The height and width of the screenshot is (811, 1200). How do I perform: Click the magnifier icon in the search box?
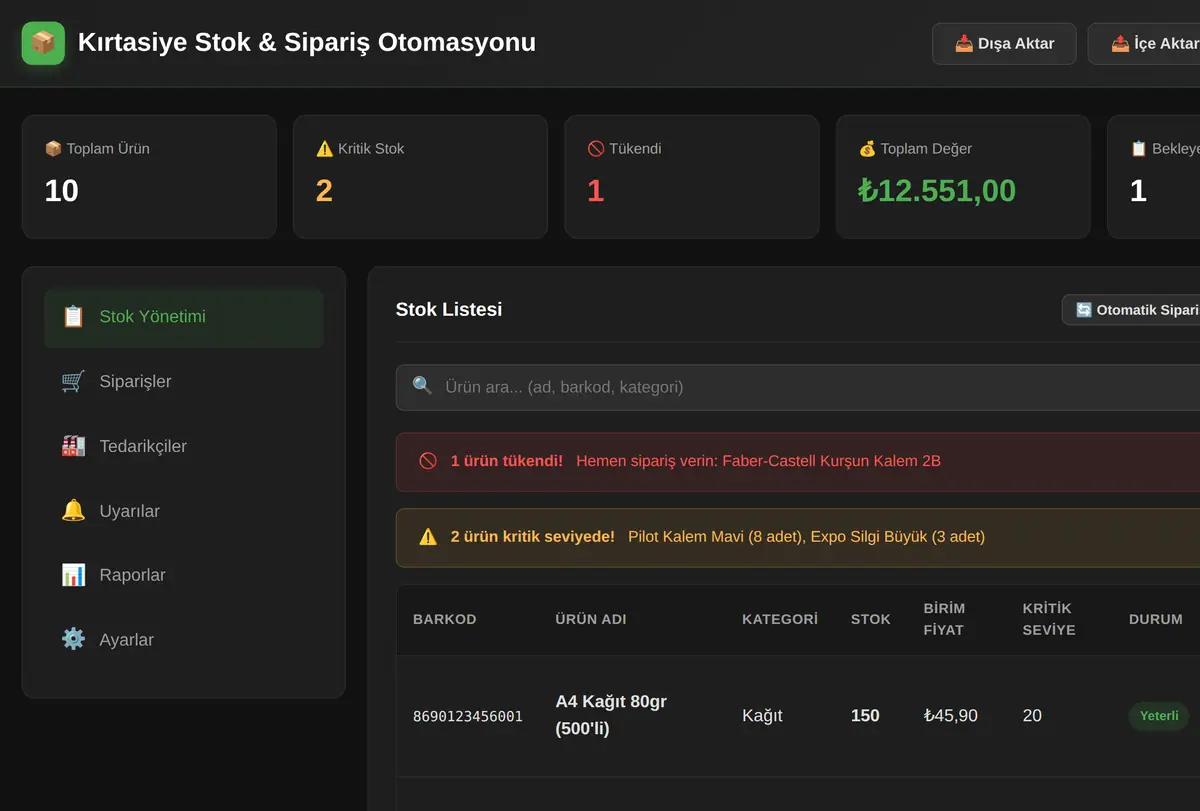423,386
